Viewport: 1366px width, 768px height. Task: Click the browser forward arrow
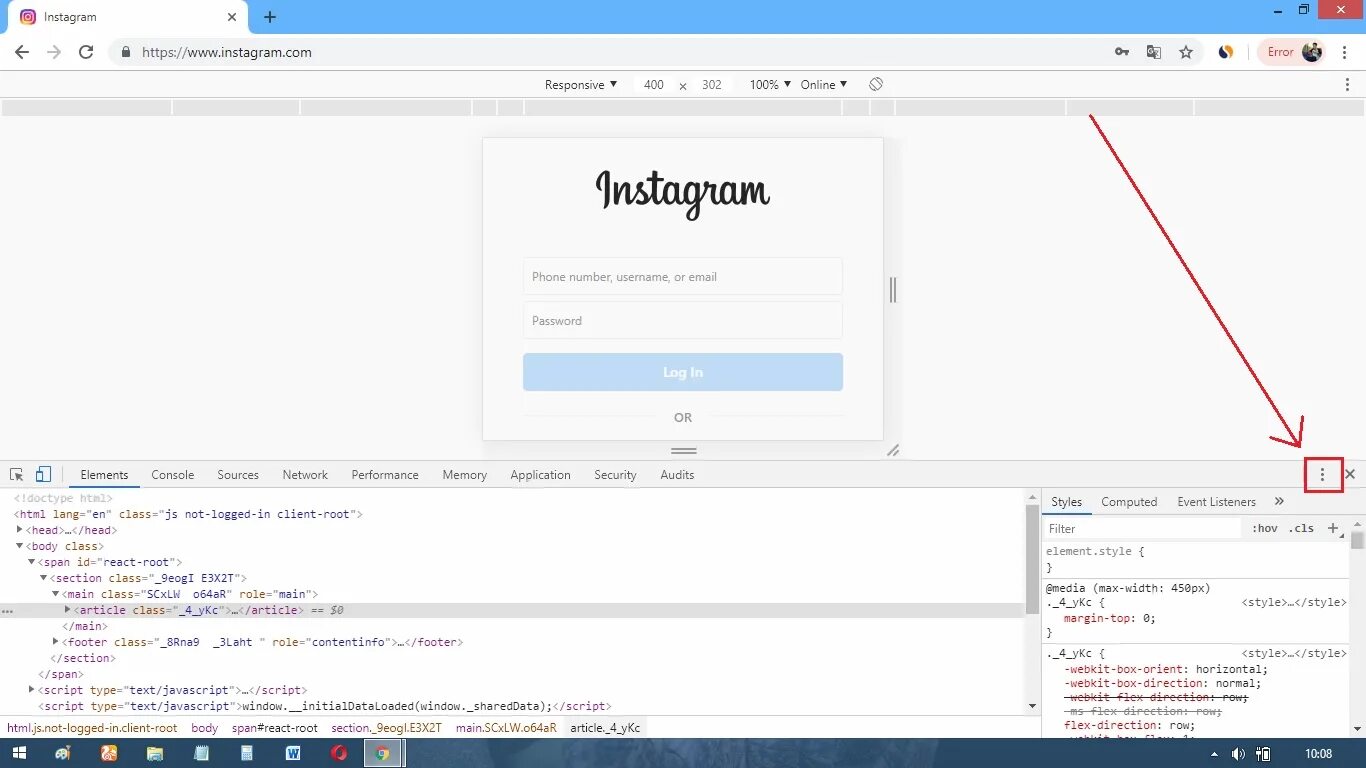(54, 52)
